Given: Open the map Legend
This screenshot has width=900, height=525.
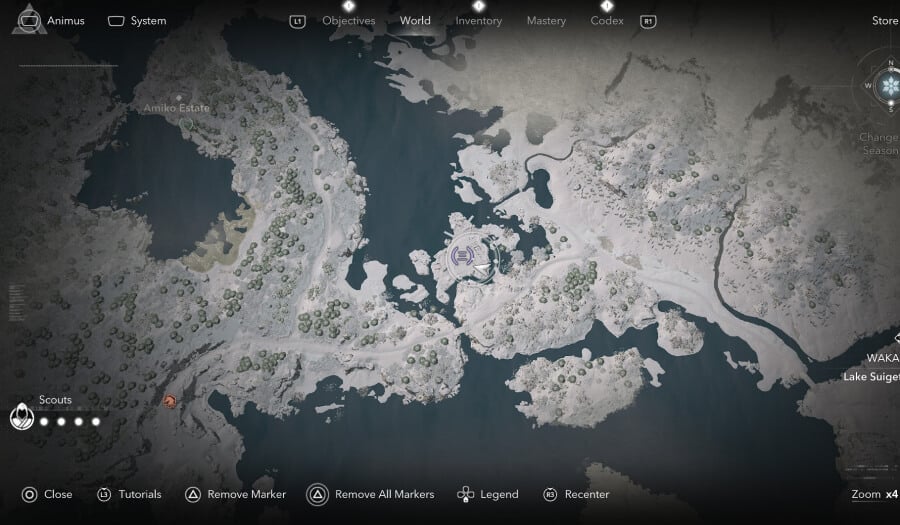Looking at the screenshot, I should pyautogui.click(x=499, y=494).
